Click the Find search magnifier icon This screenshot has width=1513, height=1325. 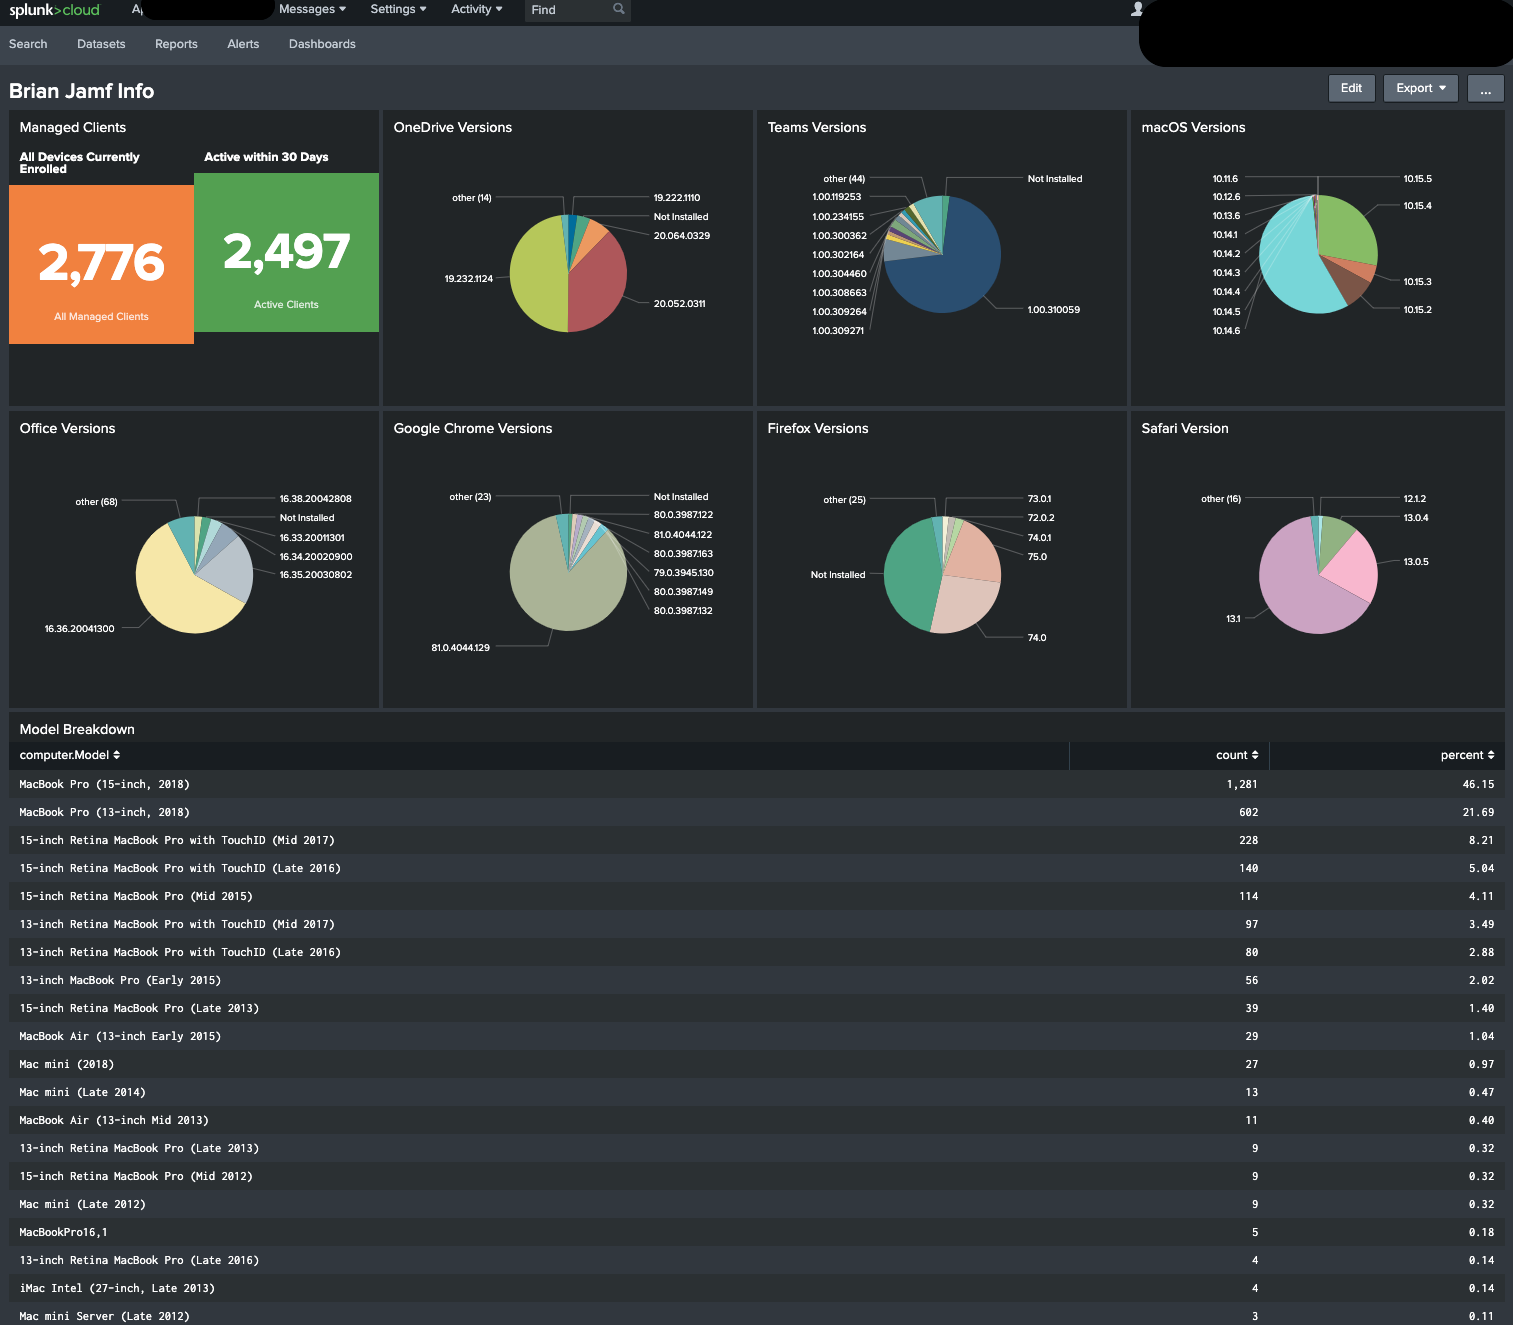pyautogui.click(x=619, y=9)
